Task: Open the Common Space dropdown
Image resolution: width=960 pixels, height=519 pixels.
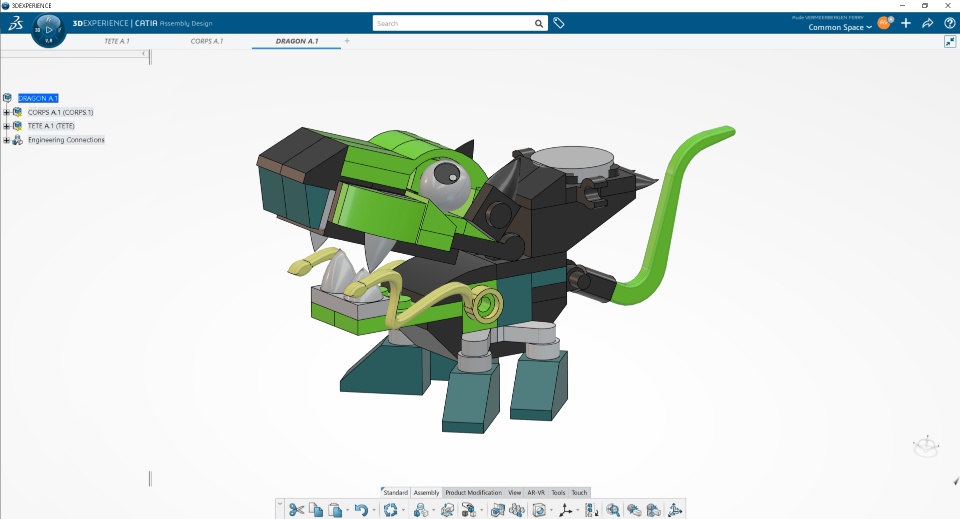Action: pos(840,27)
